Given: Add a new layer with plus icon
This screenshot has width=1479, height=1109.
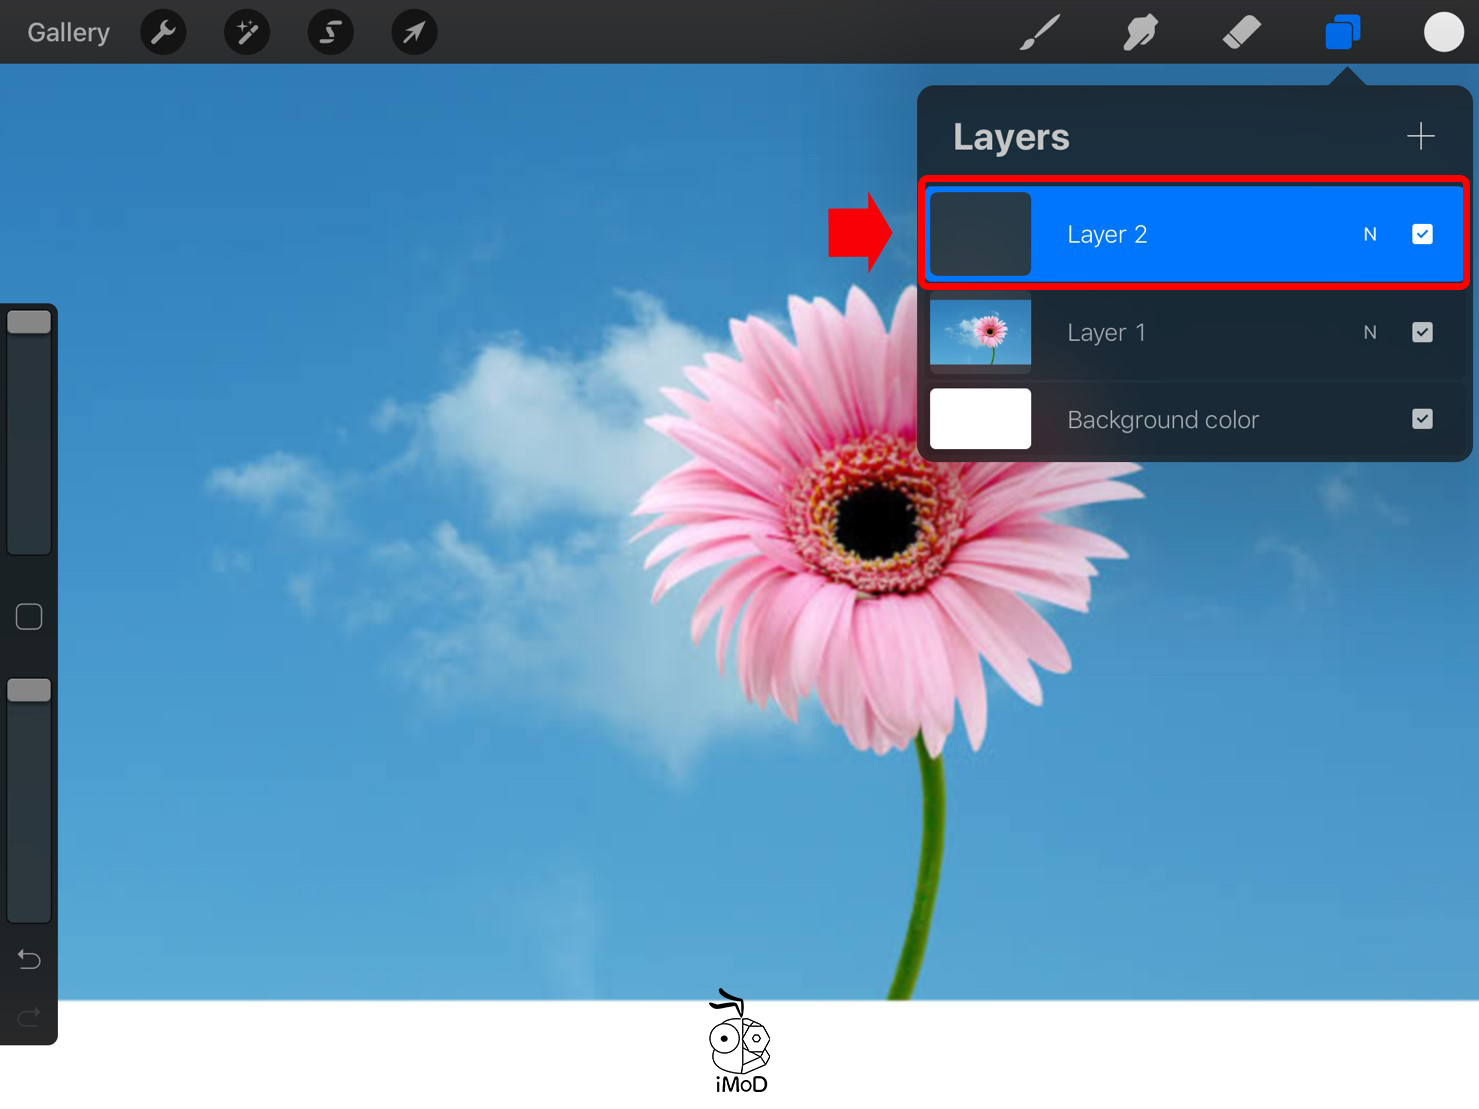Looking at the screenshot, I should 1420,136.
